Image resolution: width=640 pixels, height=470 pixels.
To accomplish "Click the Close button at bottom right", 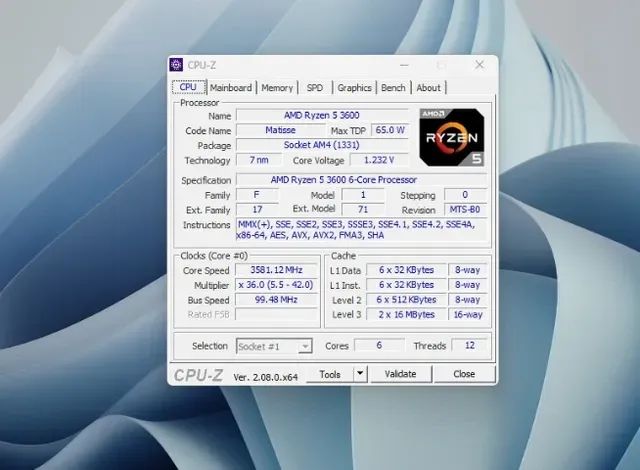I will point(464,374).
